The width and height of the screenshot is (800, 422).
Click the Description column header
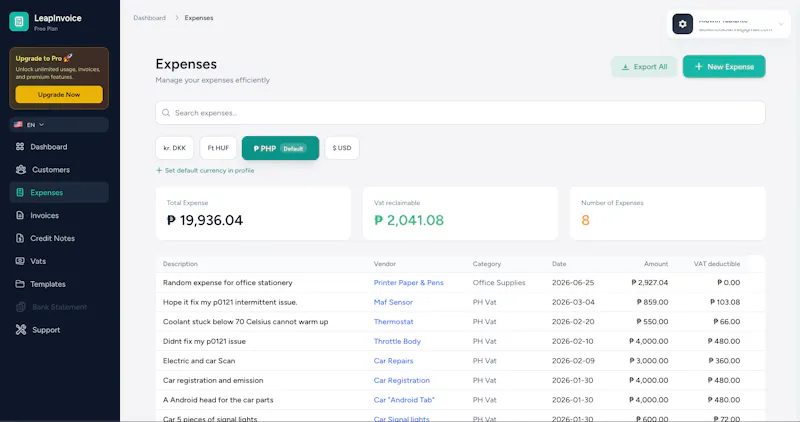click(x=180, y=264)
